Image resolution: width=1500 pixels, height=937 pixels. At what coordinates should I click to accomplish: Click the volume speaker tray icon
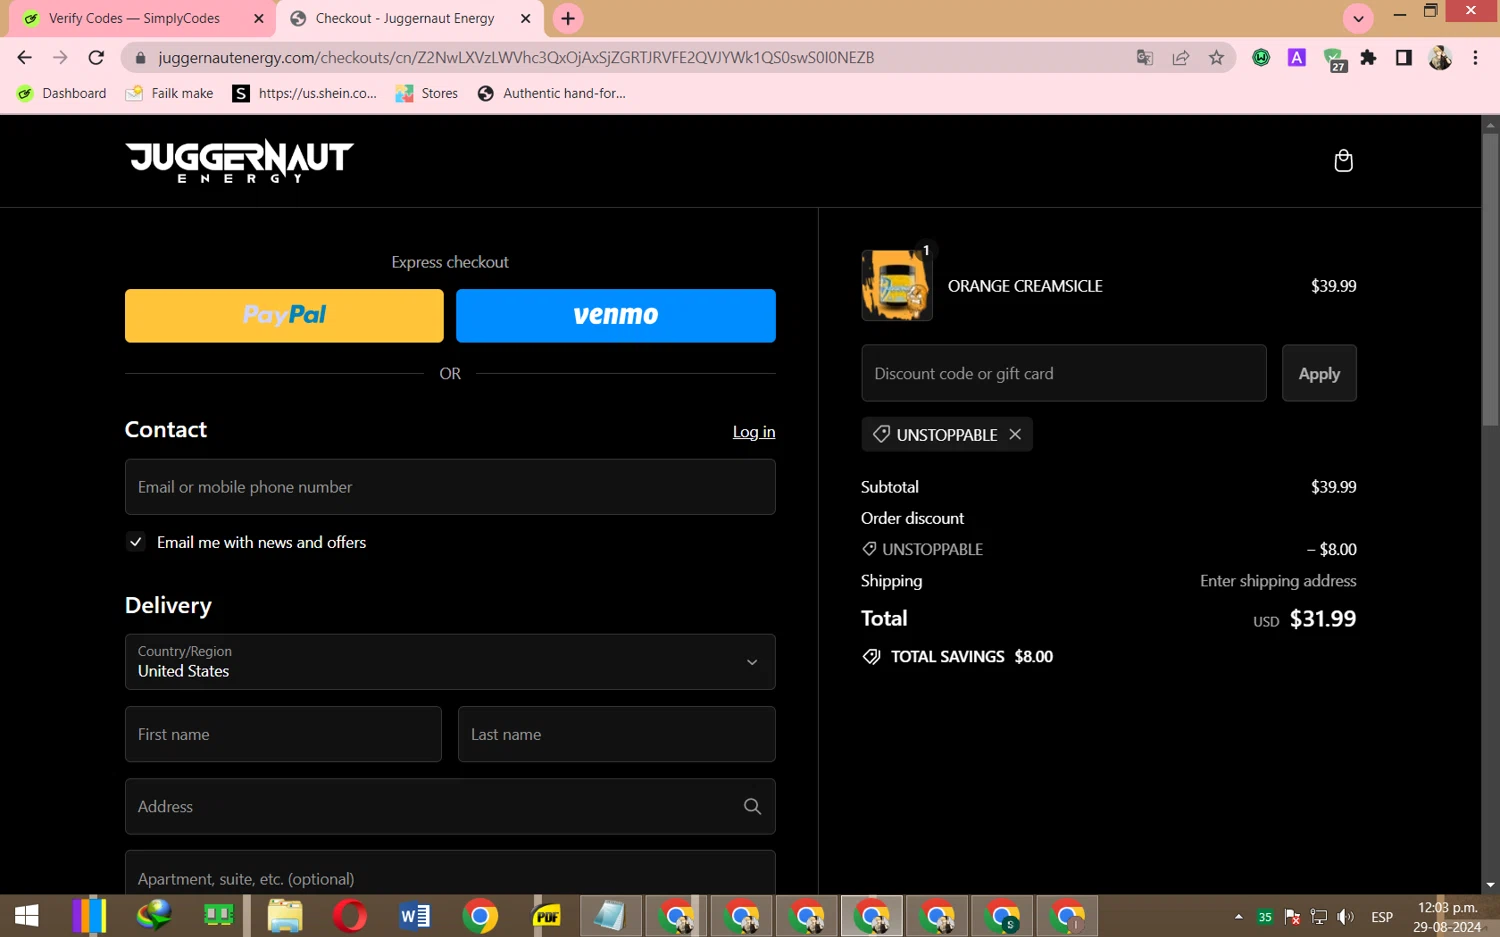click(x=1346, y=916)
